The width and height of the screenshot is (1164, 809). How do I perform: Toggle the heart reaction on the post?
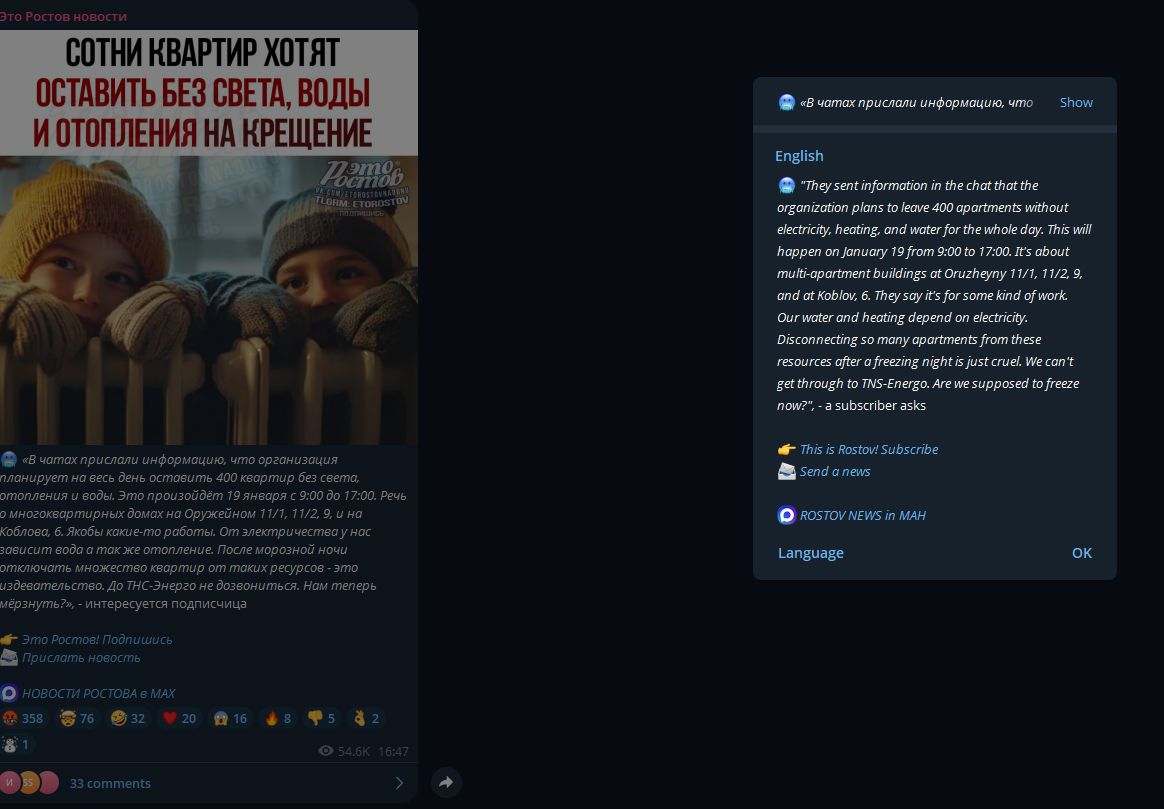[179, 718]
